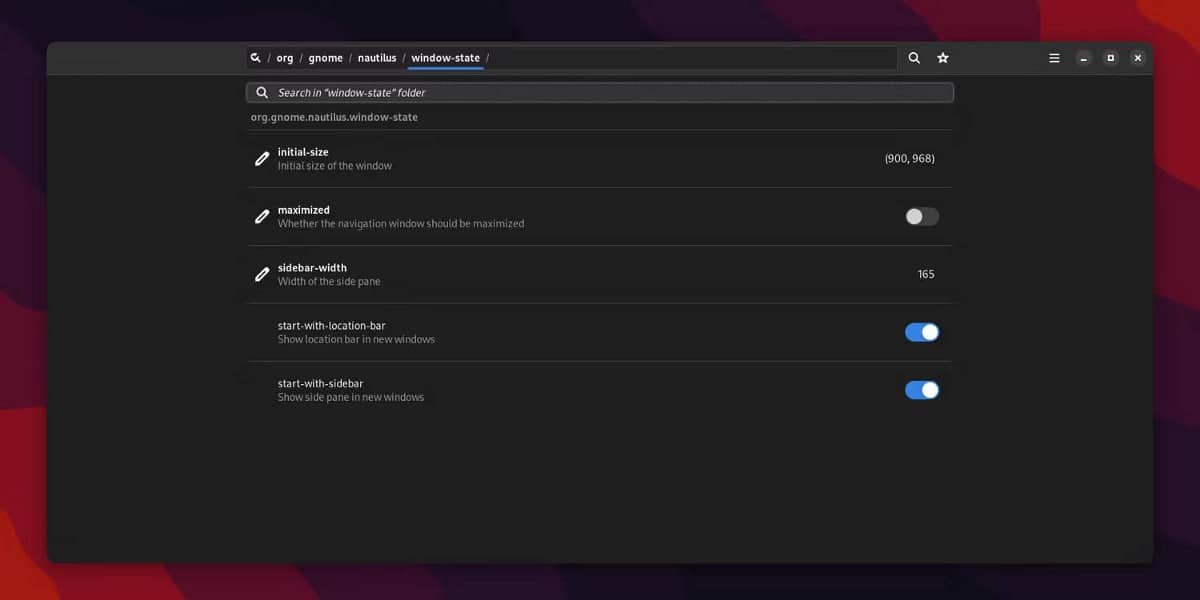The height and width of the screenshot is (600, 1200).
Task: Go to the gnome folder via breadcrumb
Action: pos(325,57)
